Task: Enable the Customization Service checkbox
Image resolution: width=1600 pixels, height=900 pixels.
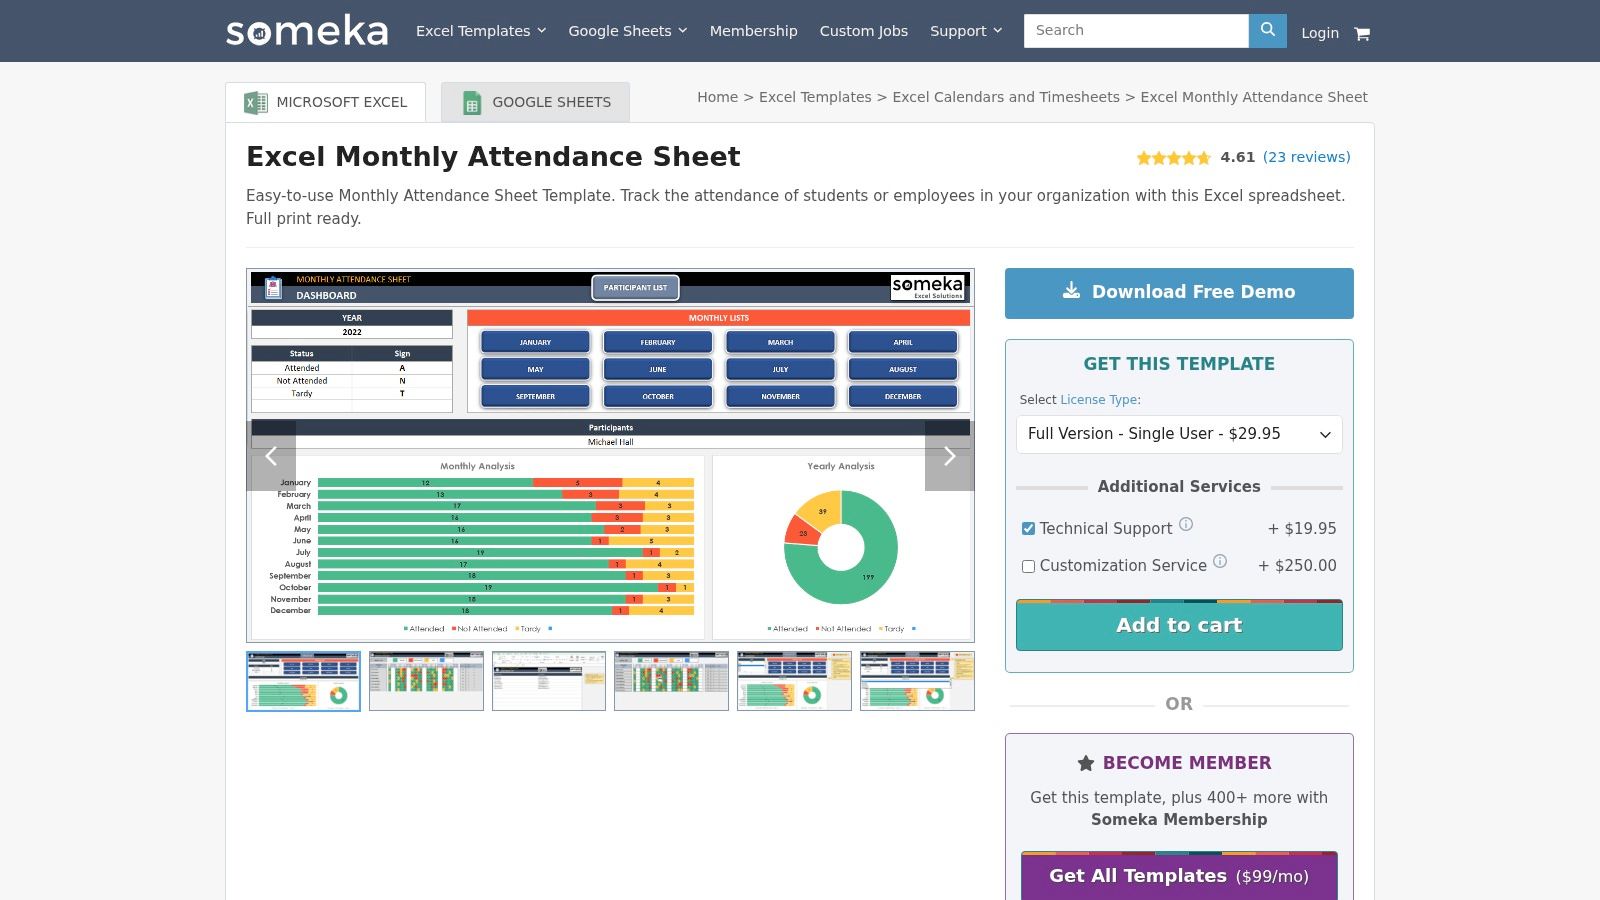Action: 1028,566
